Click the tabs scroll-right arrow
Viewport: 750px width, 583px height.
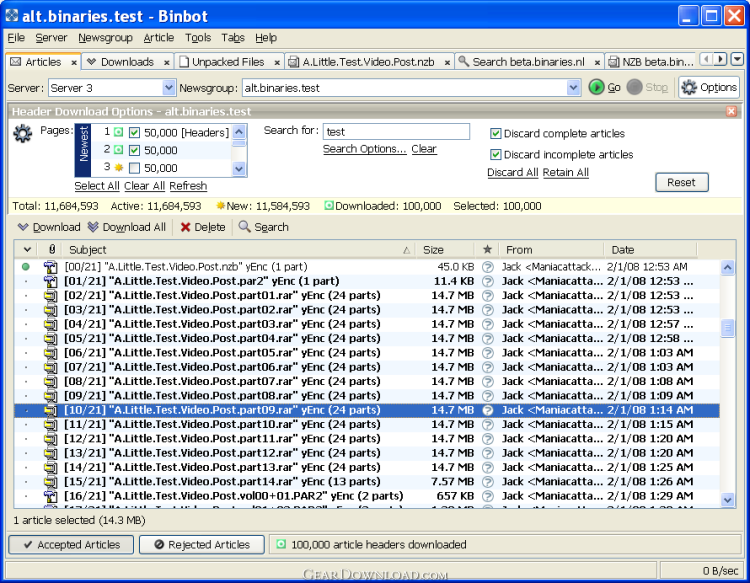[721, 59]
